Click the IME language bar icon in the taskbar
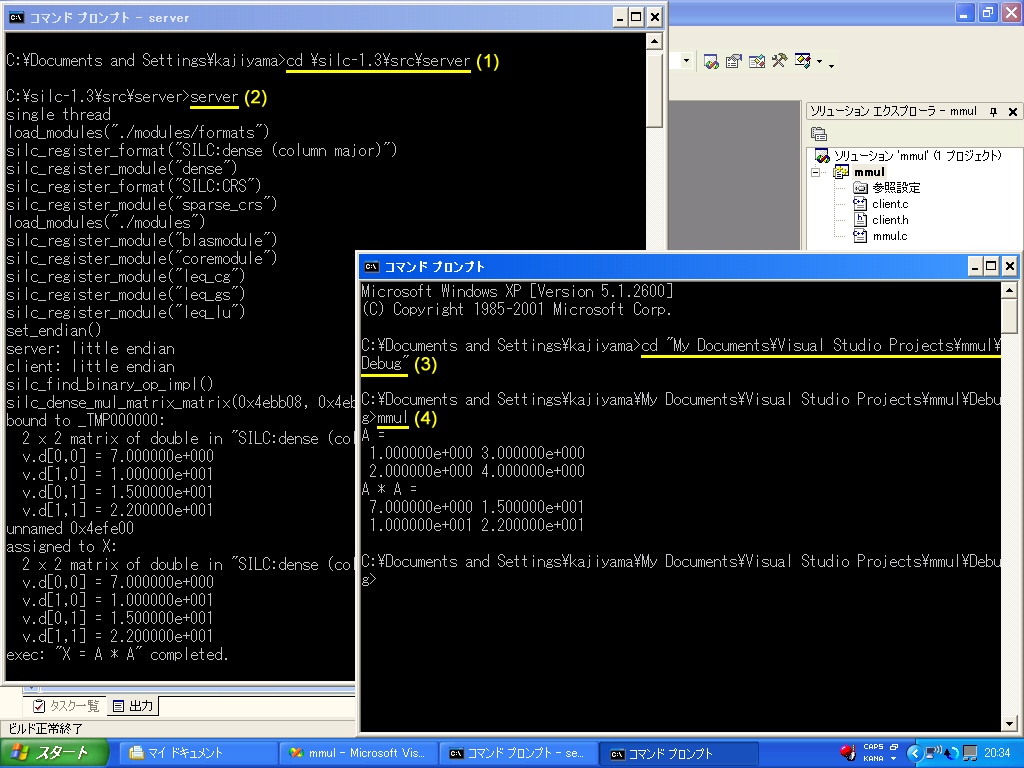Screen dimensions: 1024x768 point(848,753)
